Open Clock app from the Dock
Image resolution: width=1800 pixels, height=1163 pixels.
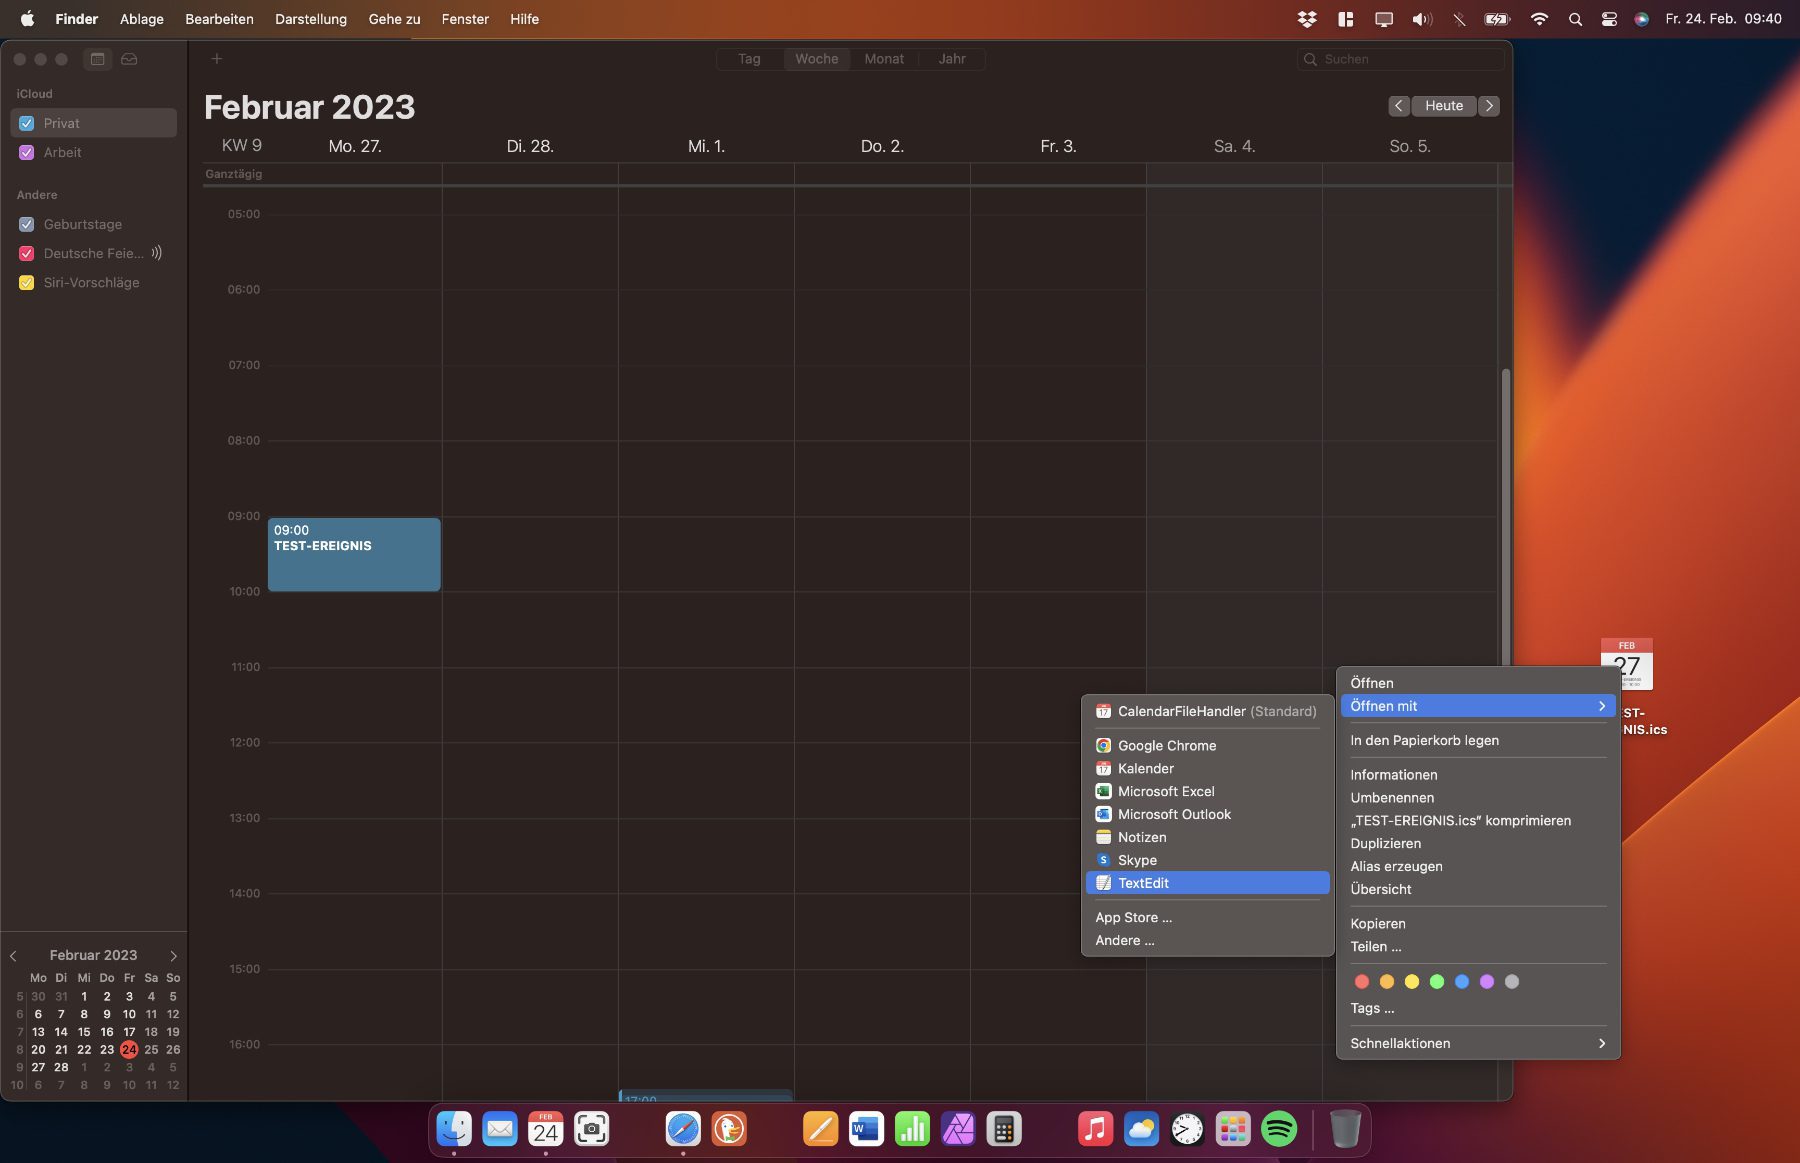click(1187, 1130)
